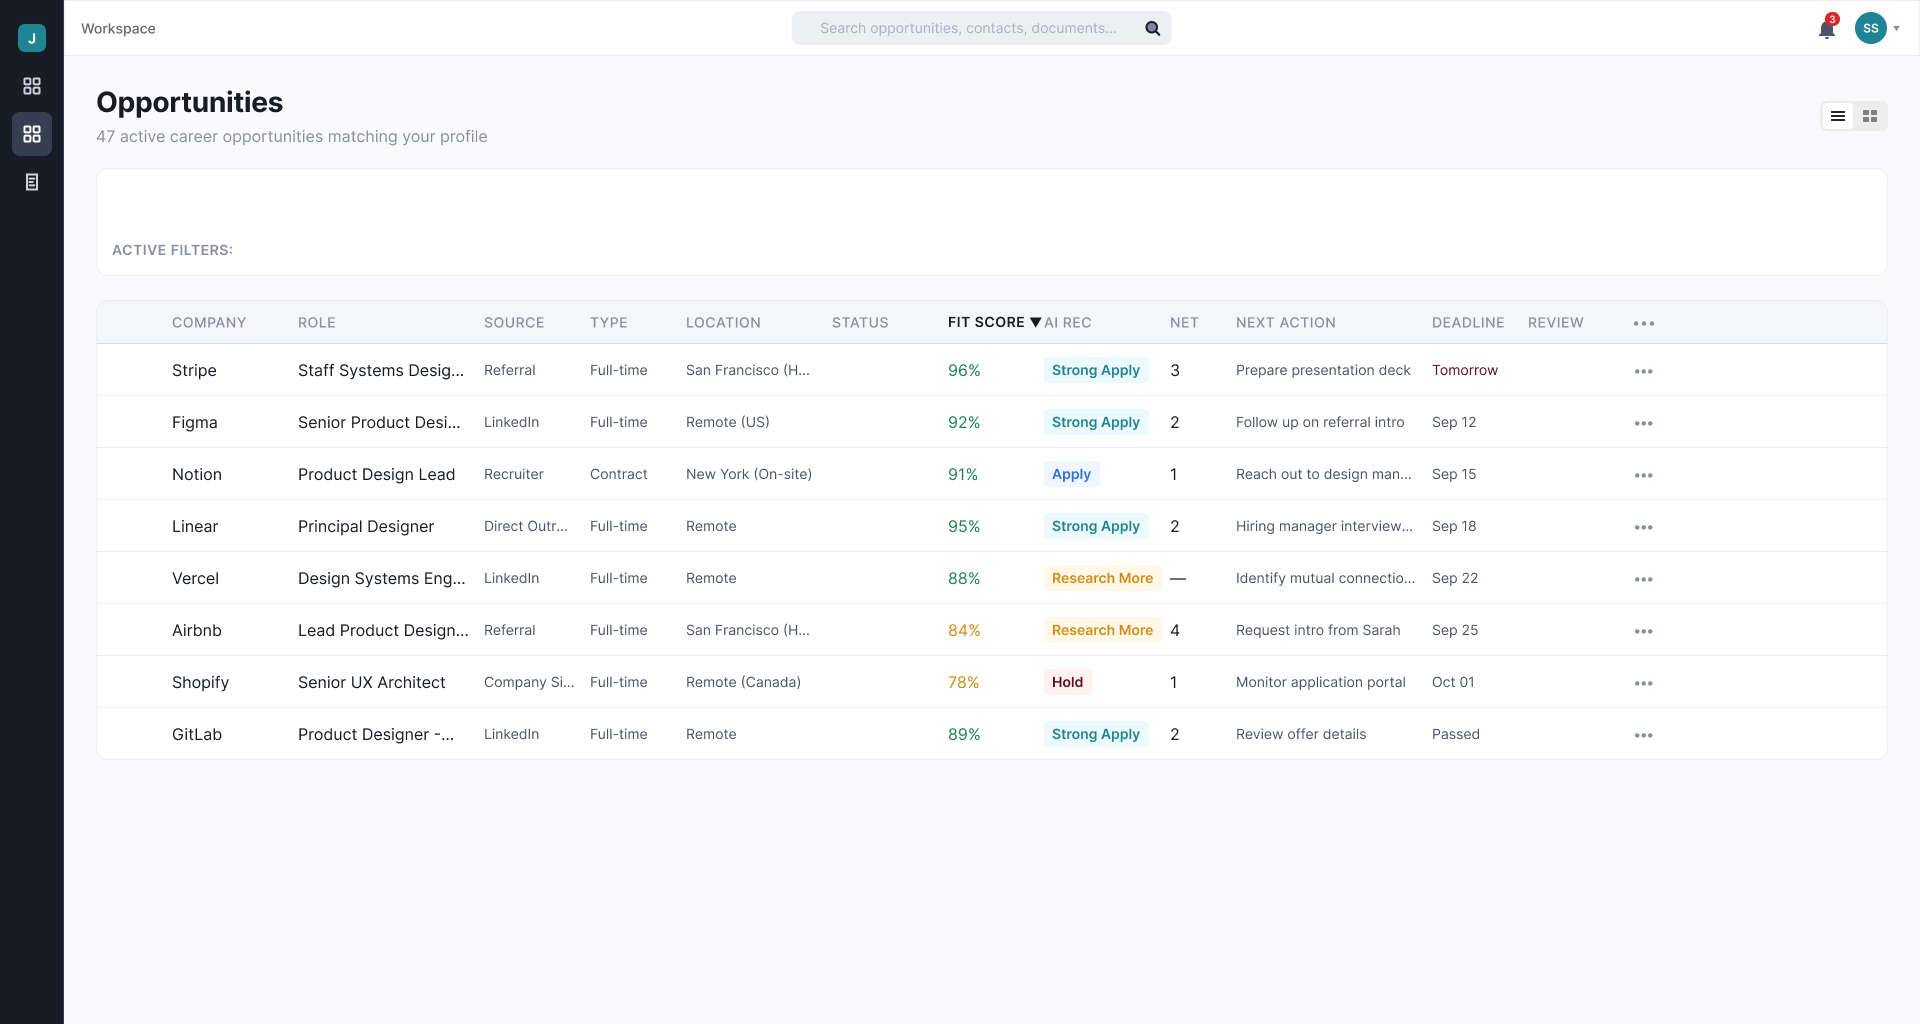Open the Figma row actions menu

point(1644,423)
